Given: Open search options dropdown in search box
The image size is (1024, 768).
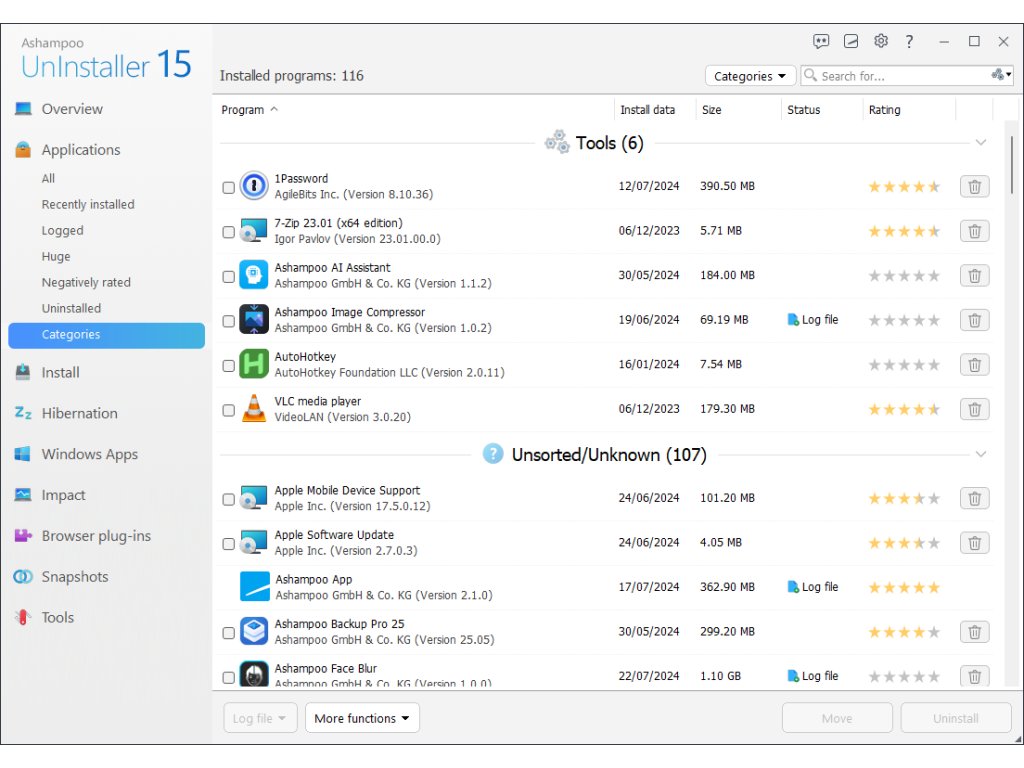Looking at the screenshot, I should tap(1001, 74).
